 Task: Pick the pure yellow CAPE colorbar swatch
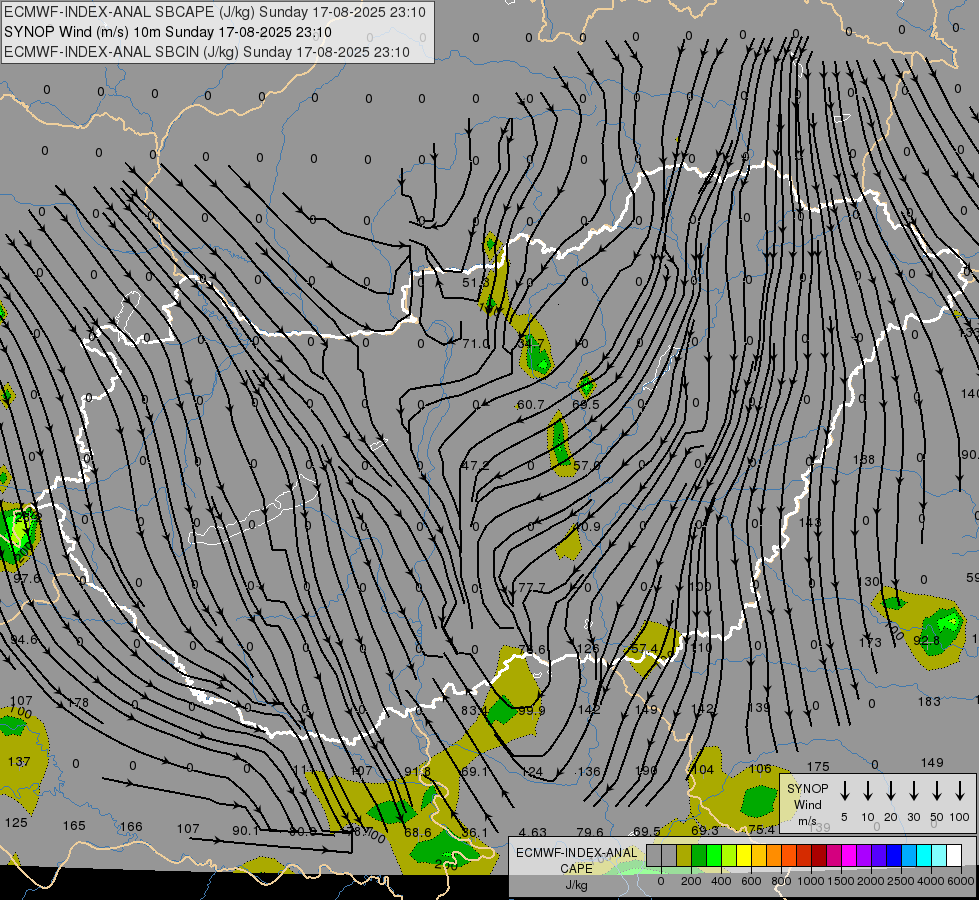click(x=744, y=856)
